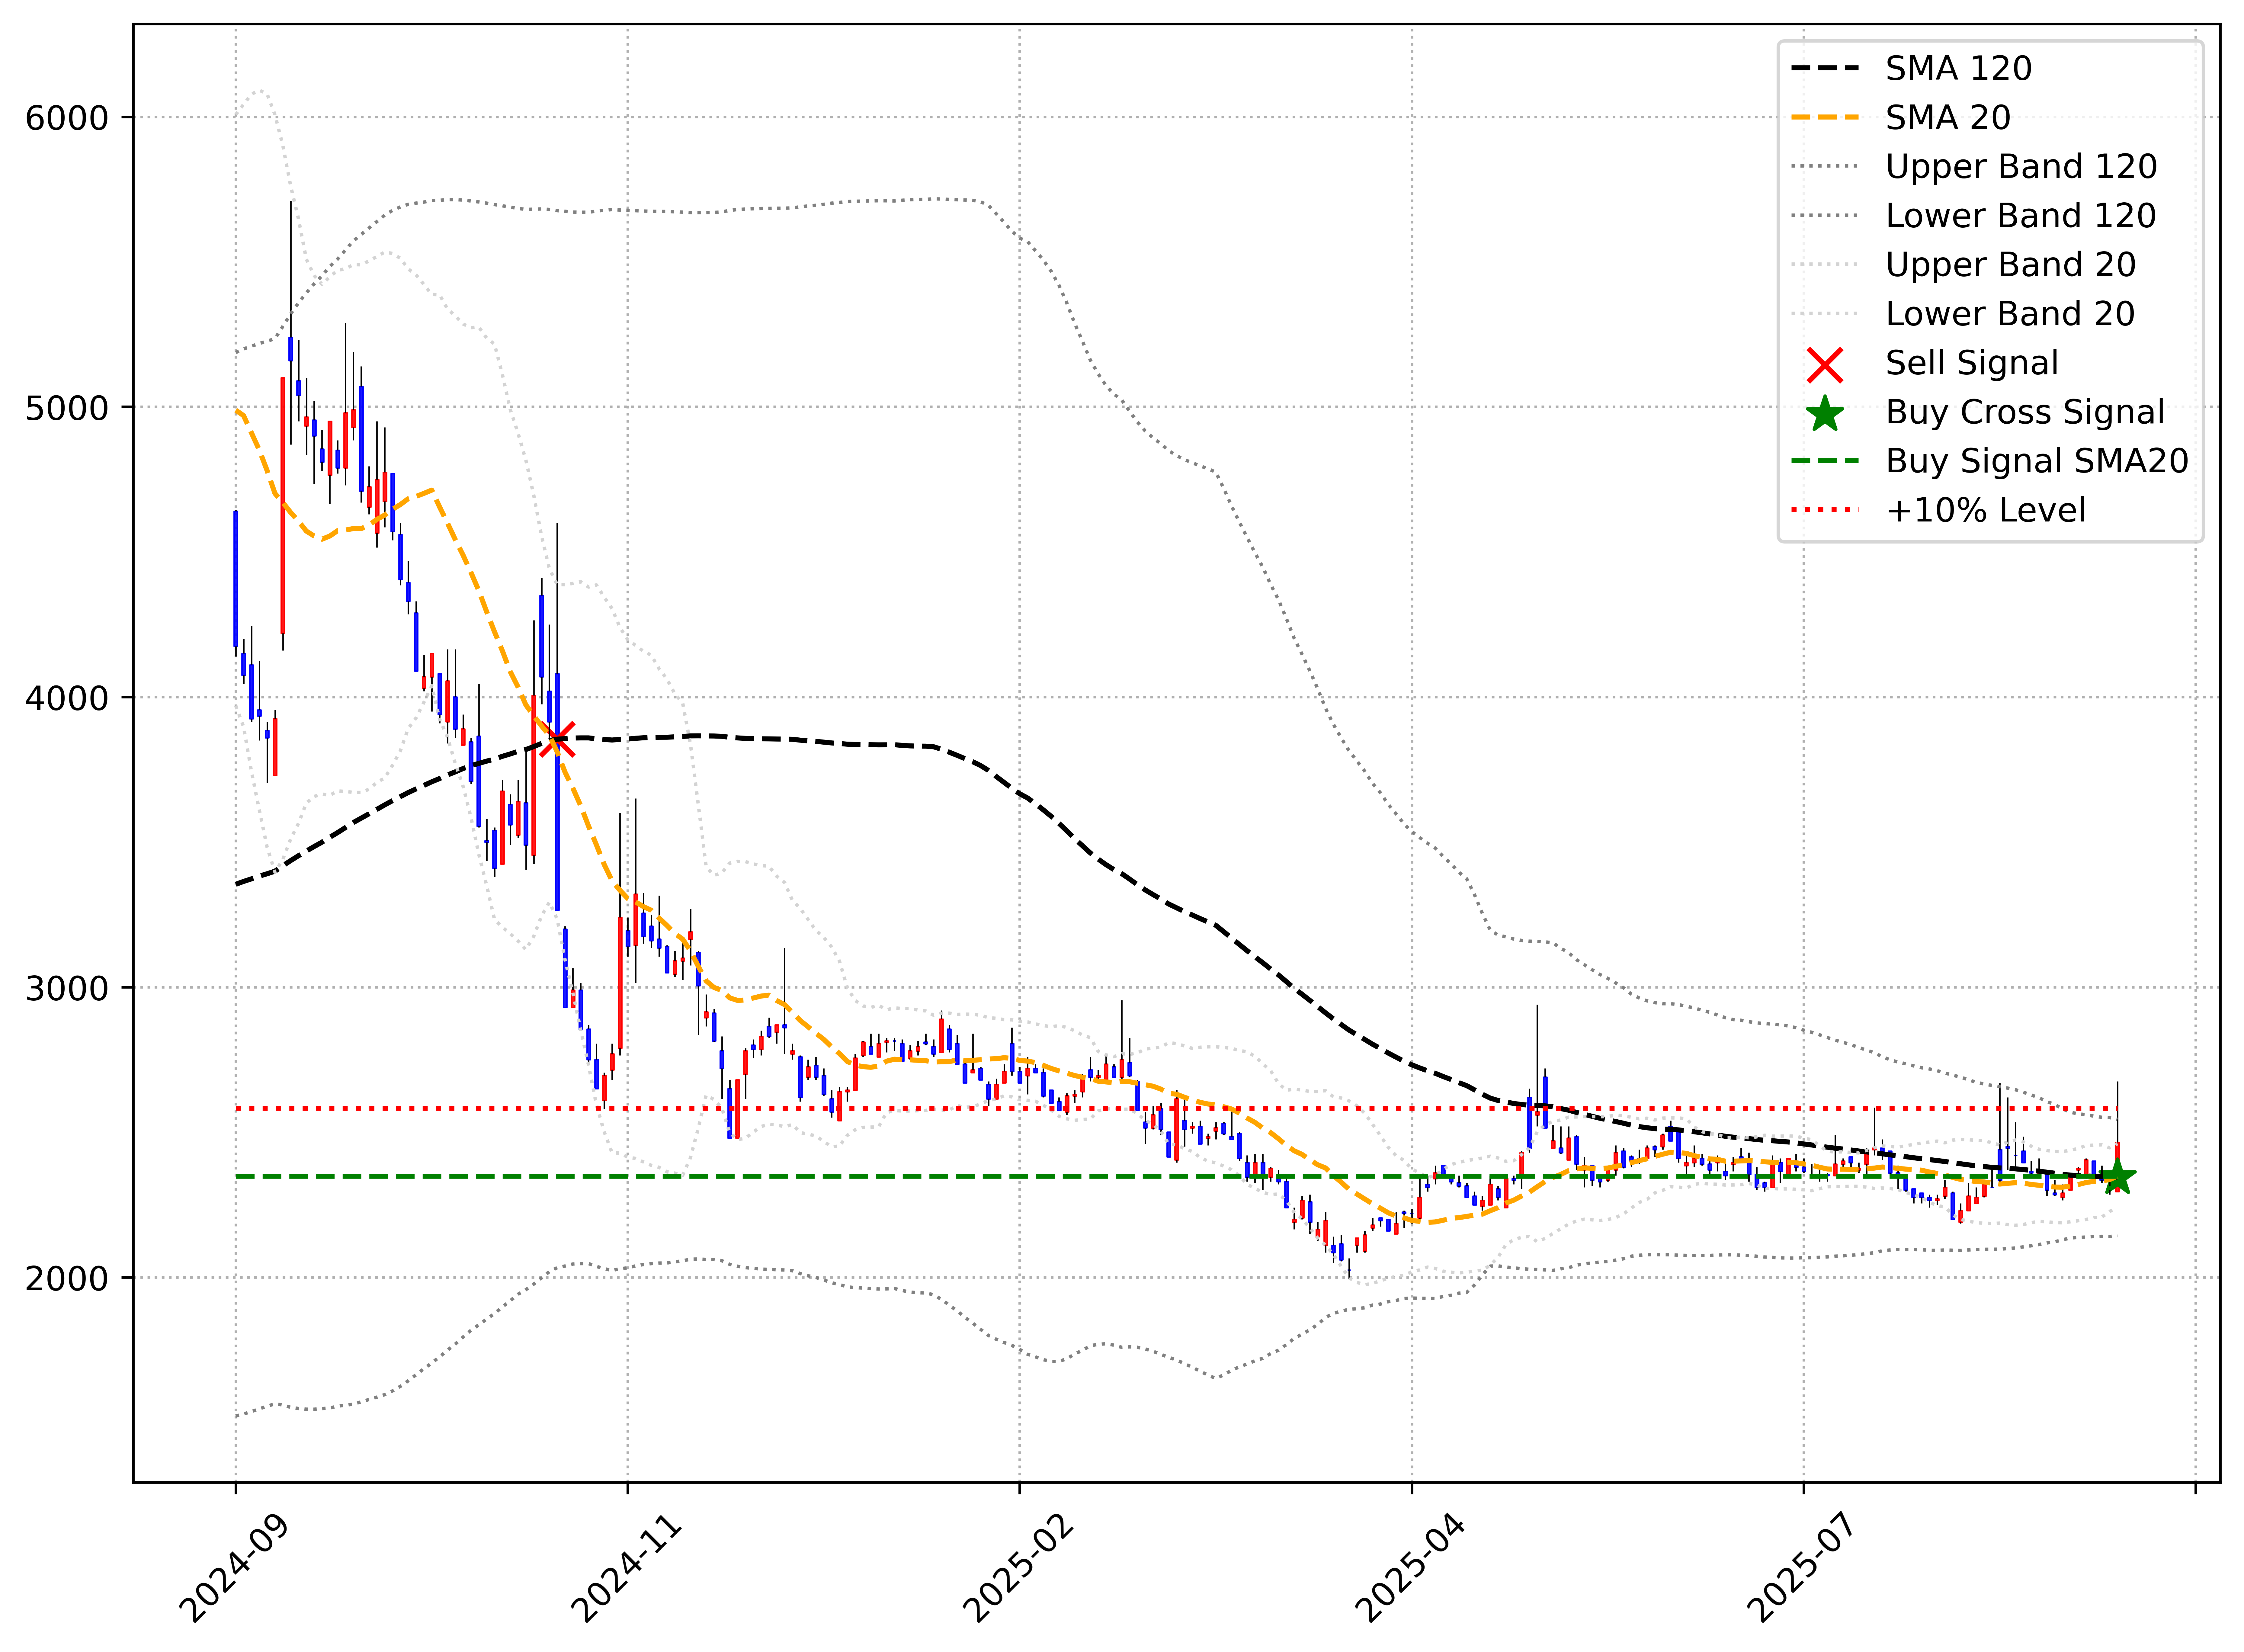Click the 2025-07 x-axis date label
This screenshot has width=2244, height=1652.
[1801, 1568]
